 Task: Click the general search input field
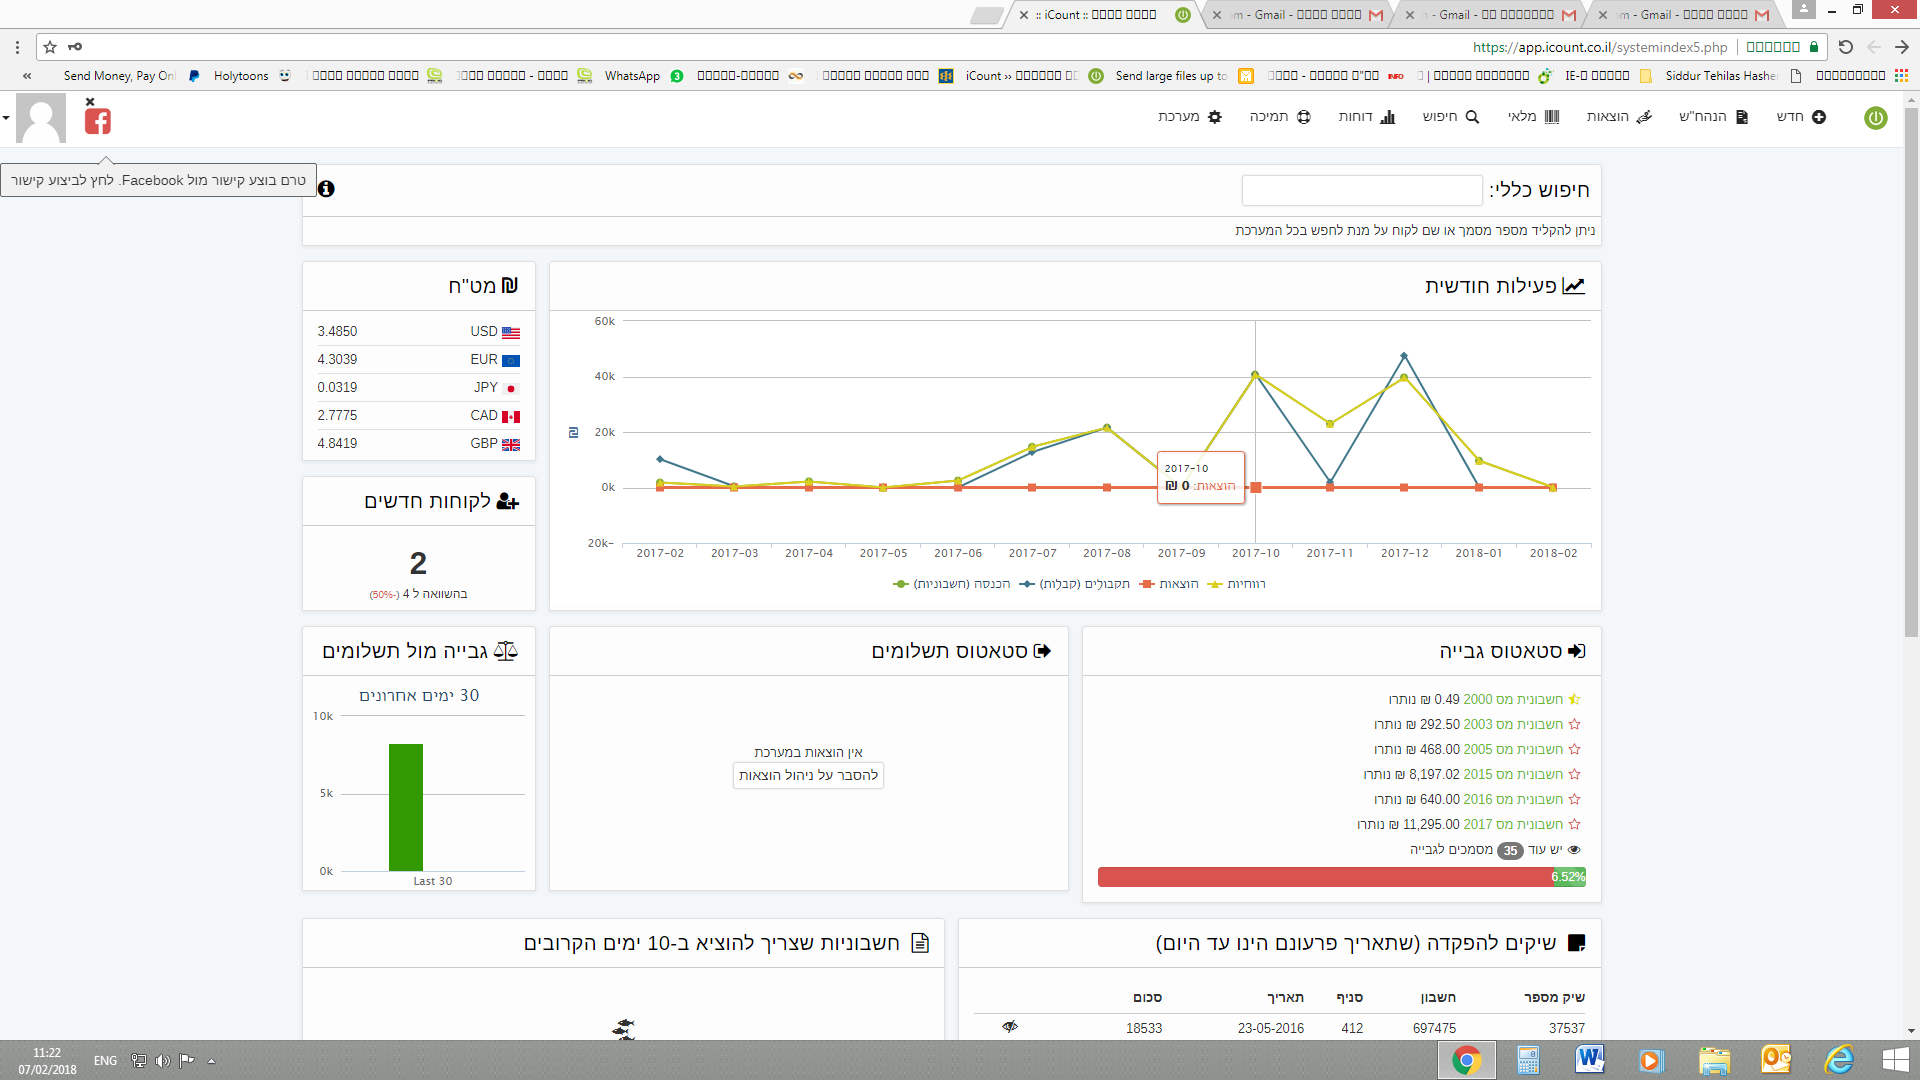point(1361,190)
